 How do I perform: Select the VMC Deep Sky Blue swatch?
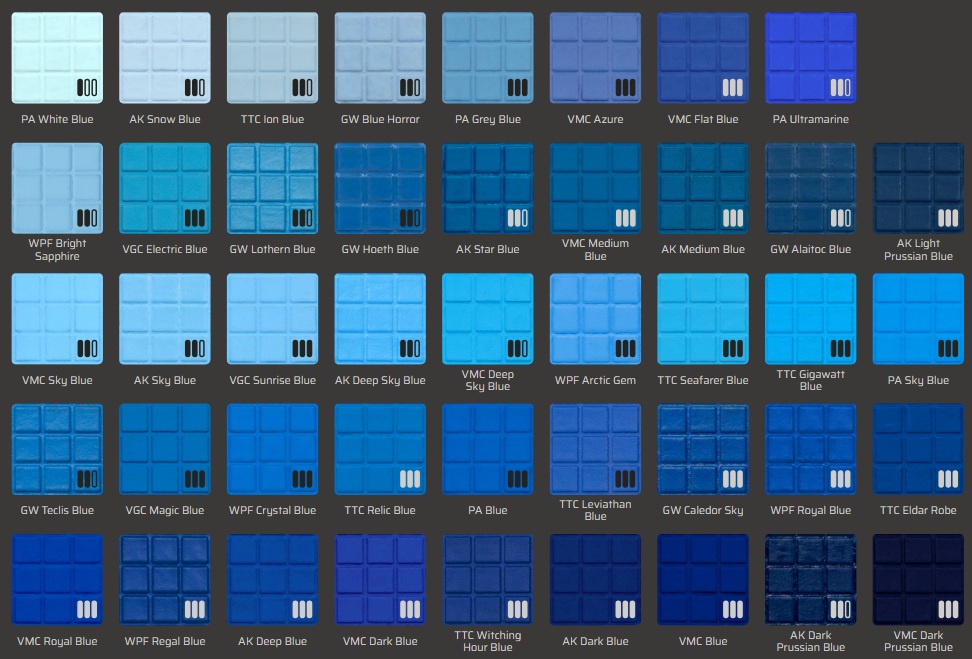[x=488, y=319]
